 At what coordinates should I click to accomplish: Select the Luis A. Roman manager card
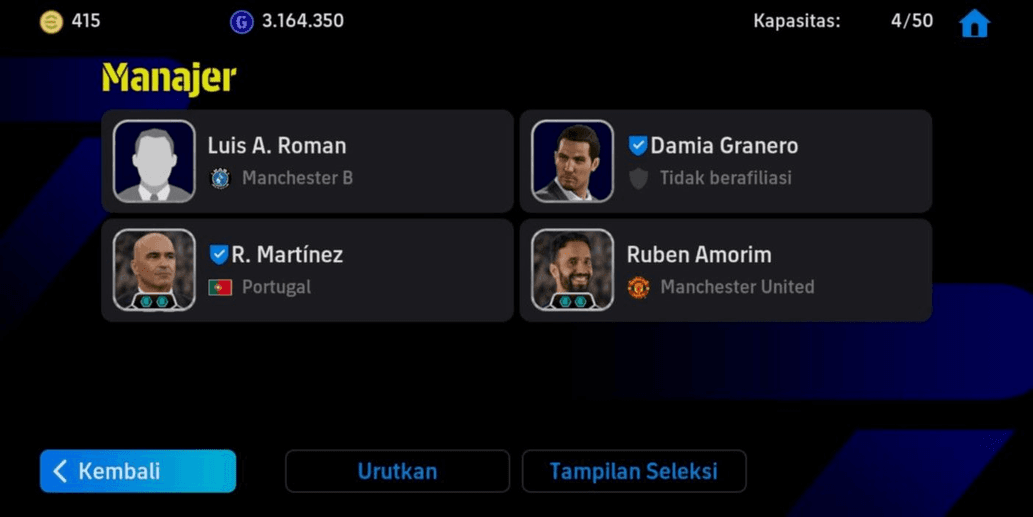tap(308, 161)
